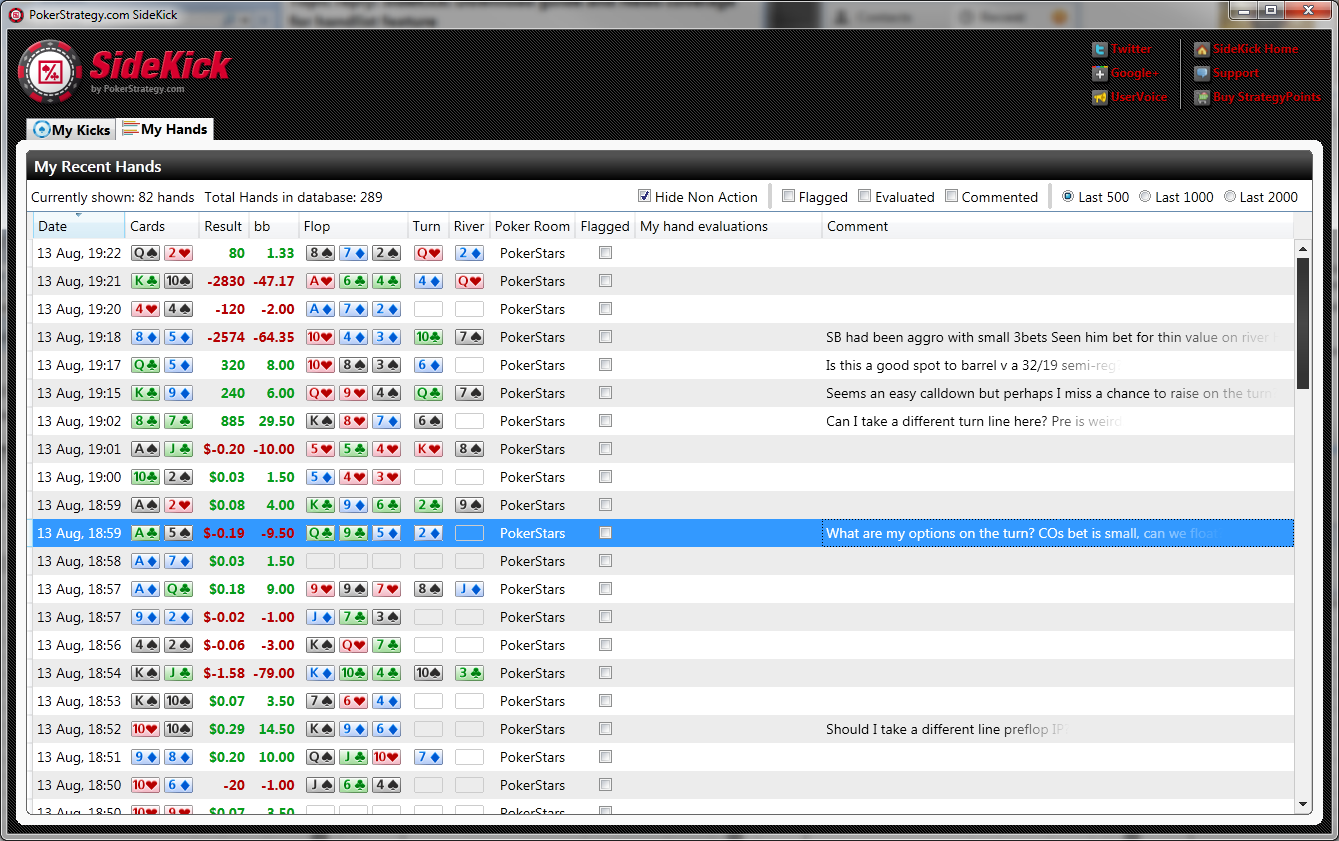
Task: Click the My hand evaluations column header
Action: [729, 226]
